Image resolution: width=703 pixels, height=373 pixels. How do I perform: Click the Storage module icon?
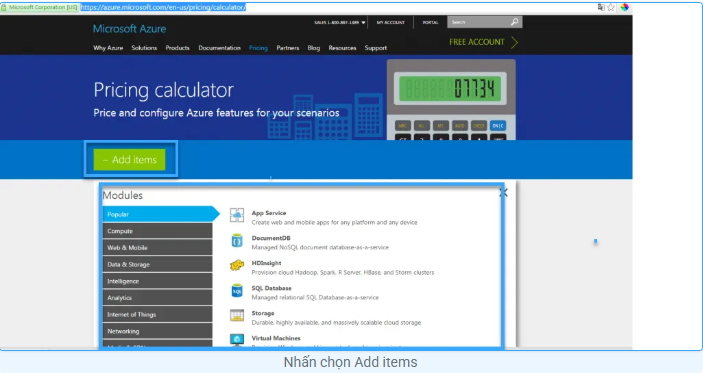click(237, 316)
